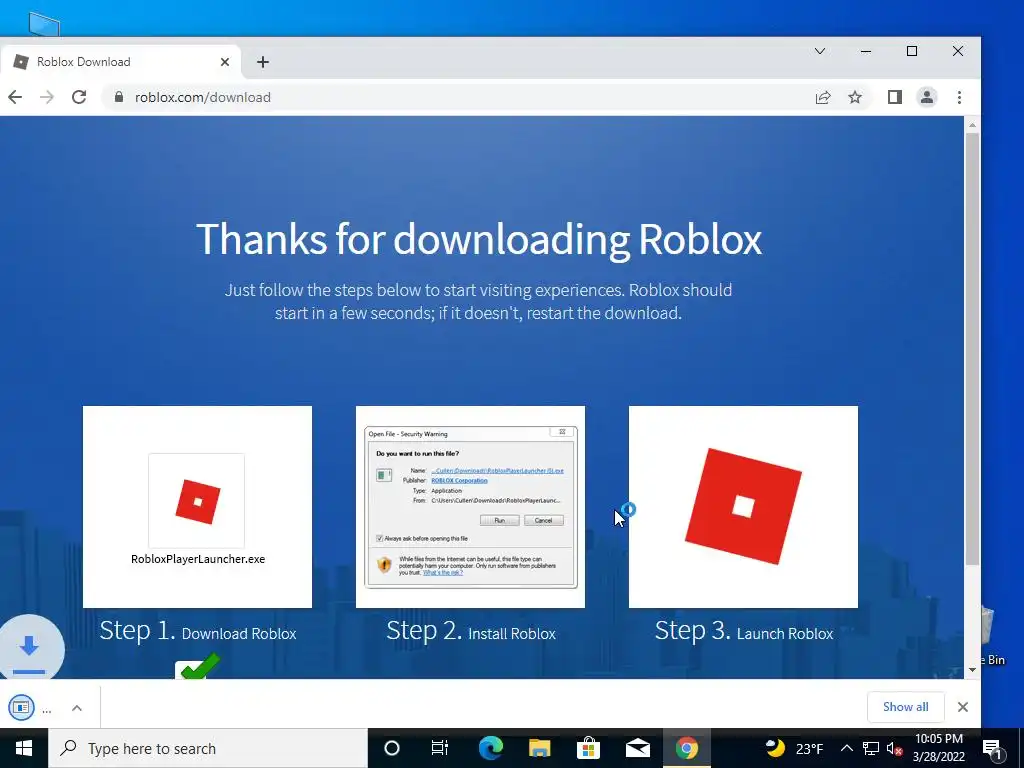This screenshot has height=768, width=1024.
Task: Launch Microsoft Edge from taskbar
Action: pos(490,748)
